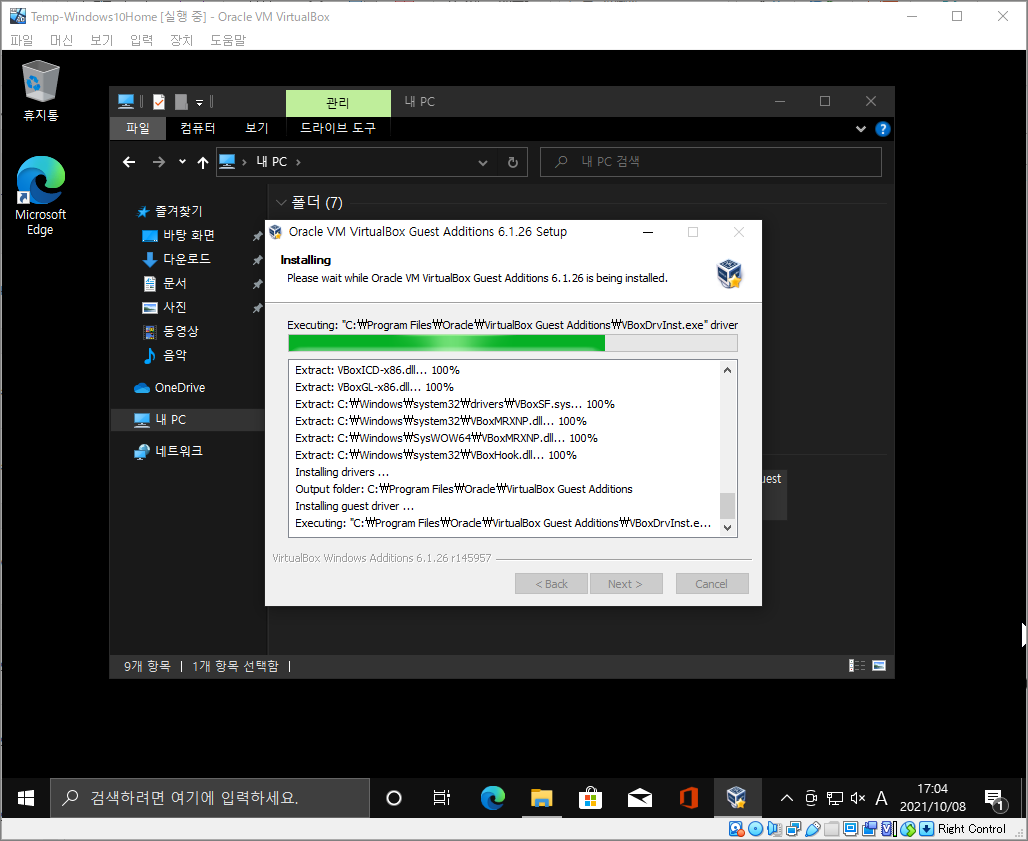Click the < Back button in setup
Image resolution: width=1028 pixels, height=841 pixels.
[x=551, y=583]
